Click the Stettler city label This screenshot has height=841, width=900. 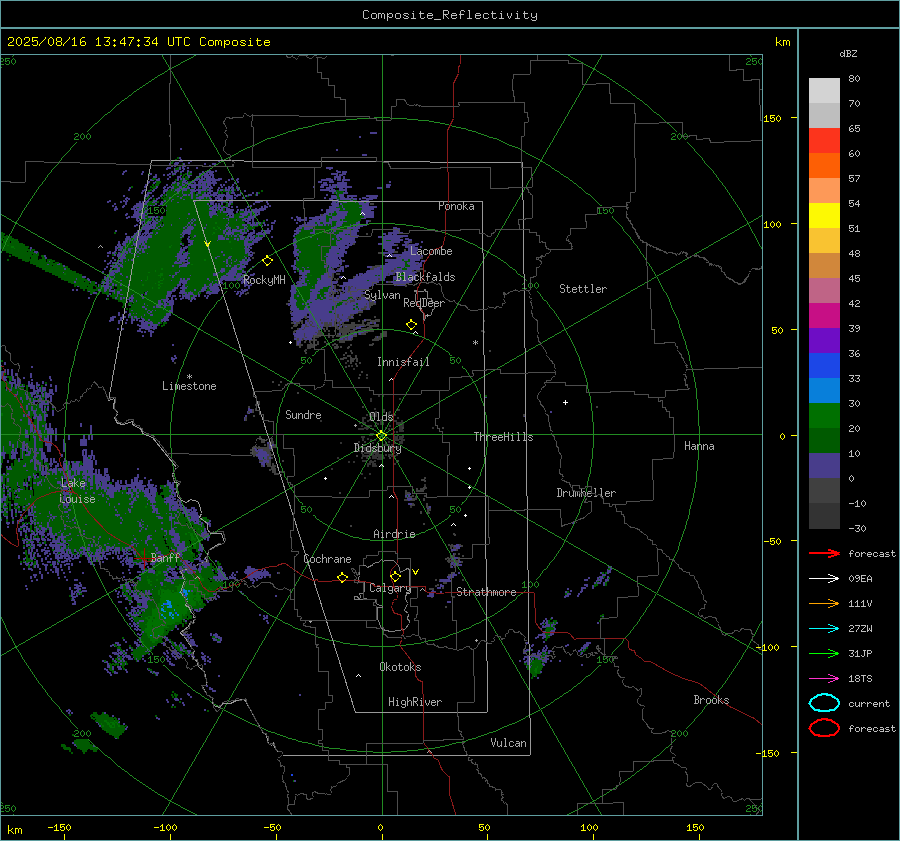(x=583, y=289)
